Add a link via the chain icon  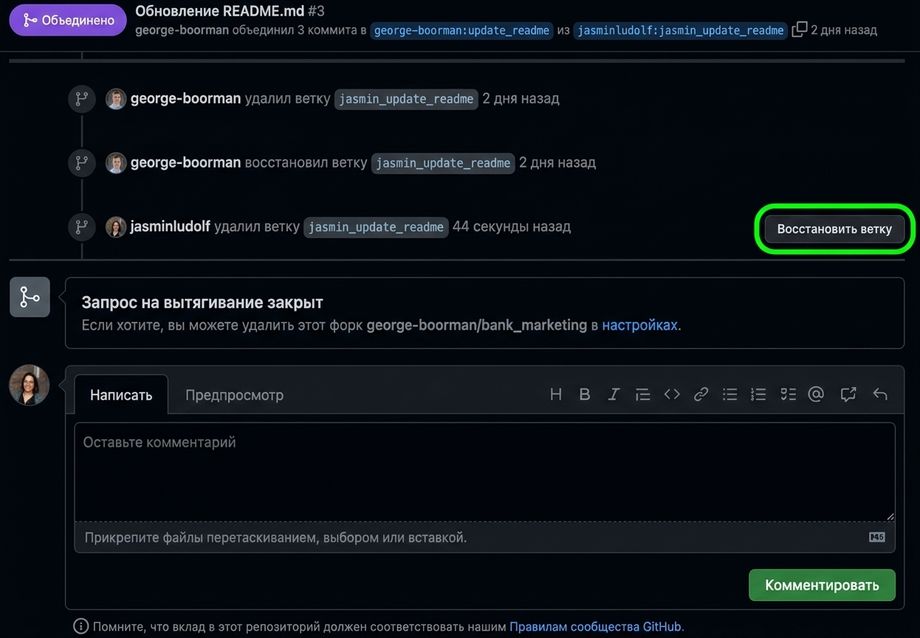tap(701, 394)
